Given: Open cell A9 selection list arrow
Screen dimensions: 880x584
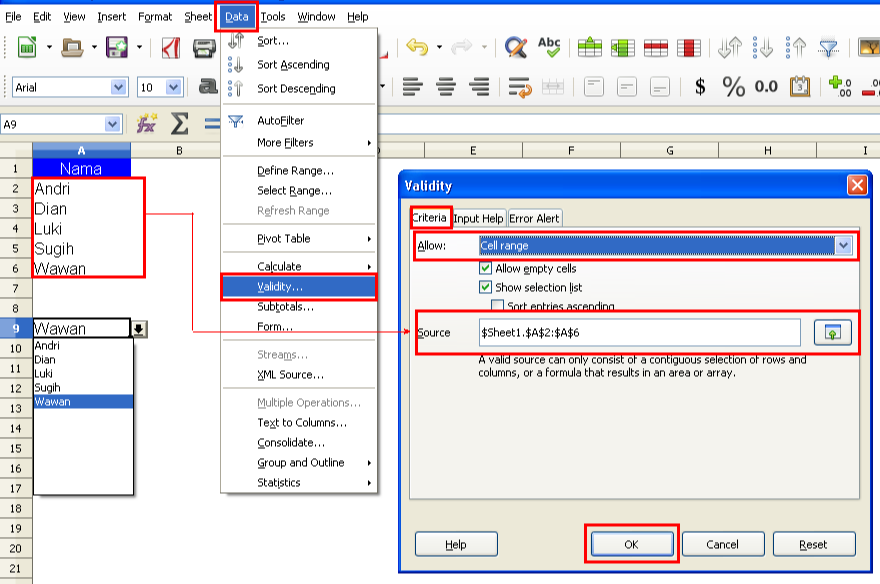Looking at the screenshot, I should point(139,329).
